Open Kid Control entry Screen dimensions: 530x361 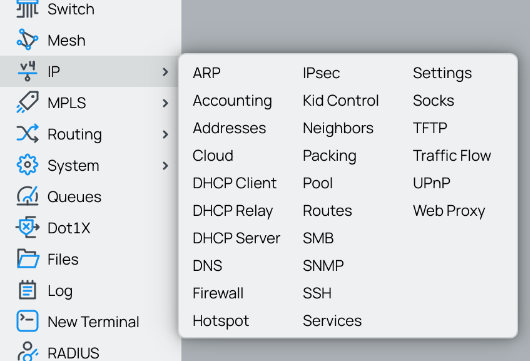pyautogui.click(x=341, y=101)
